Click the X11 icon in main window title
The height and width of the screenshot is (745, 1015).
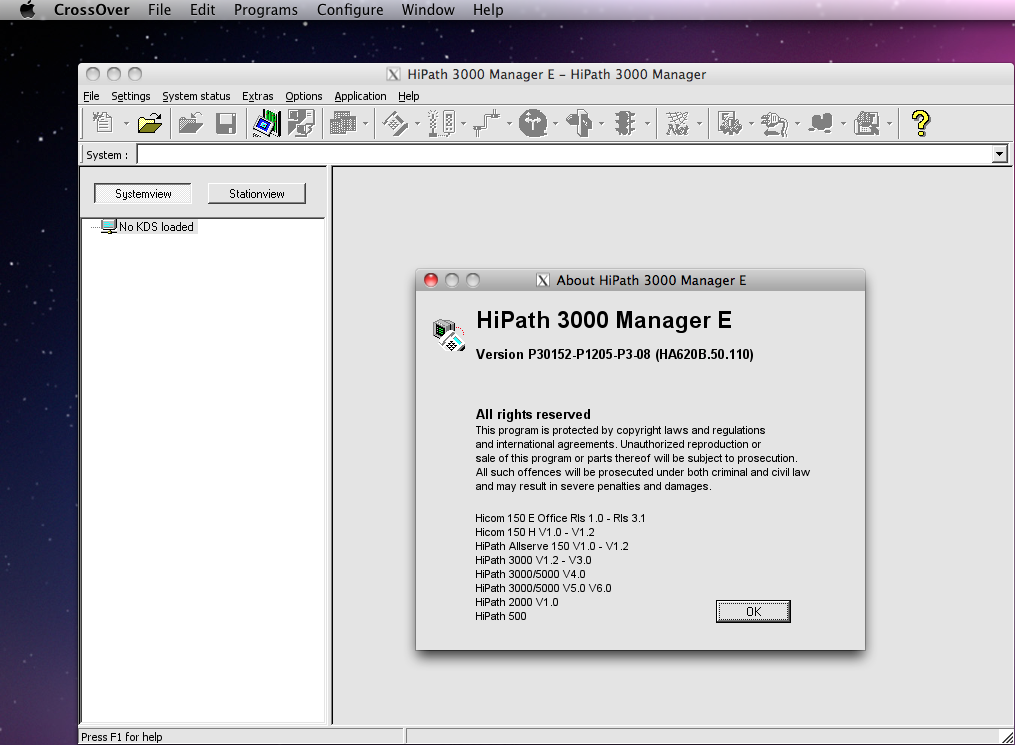(394, 74)
